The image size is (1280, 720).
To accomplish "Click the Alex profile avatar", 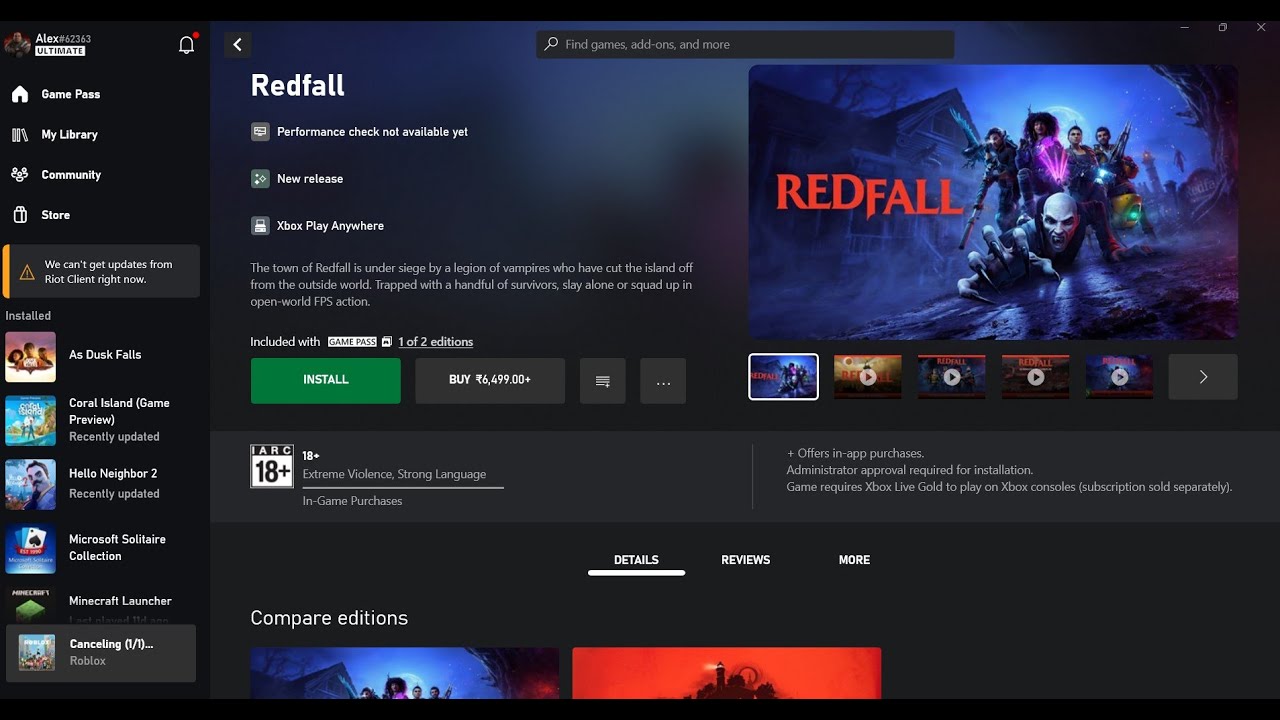I will pyautogui.click(x=18, y=44).
